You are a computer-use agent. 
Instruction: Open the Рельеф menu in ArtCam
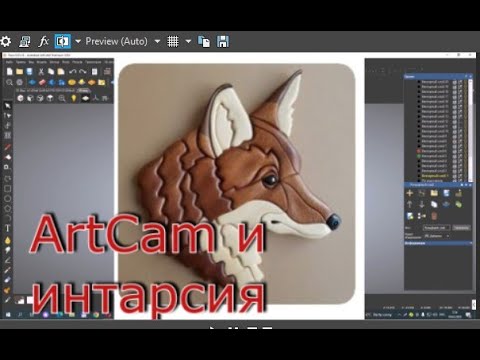point(77,62)
